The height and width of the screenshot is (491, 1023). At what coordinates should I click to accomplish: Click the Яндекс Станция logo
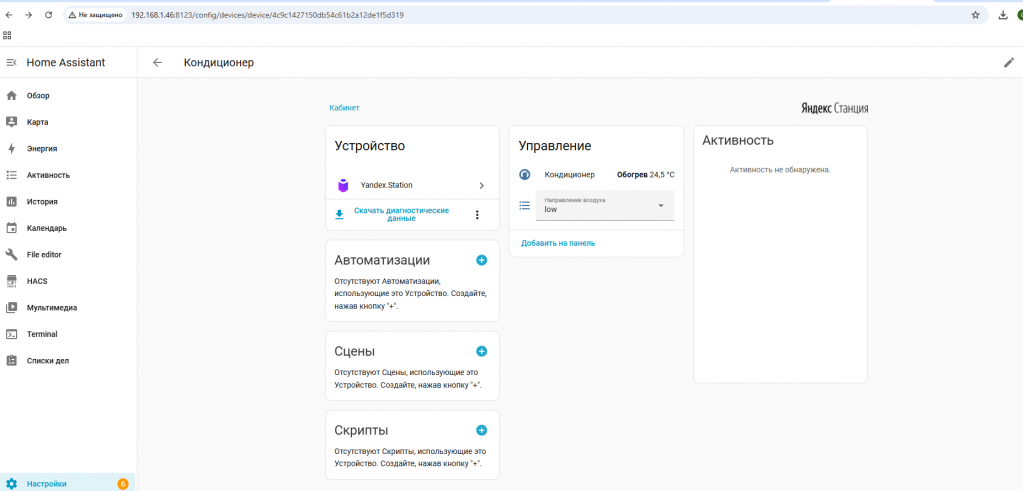(834, 109)
